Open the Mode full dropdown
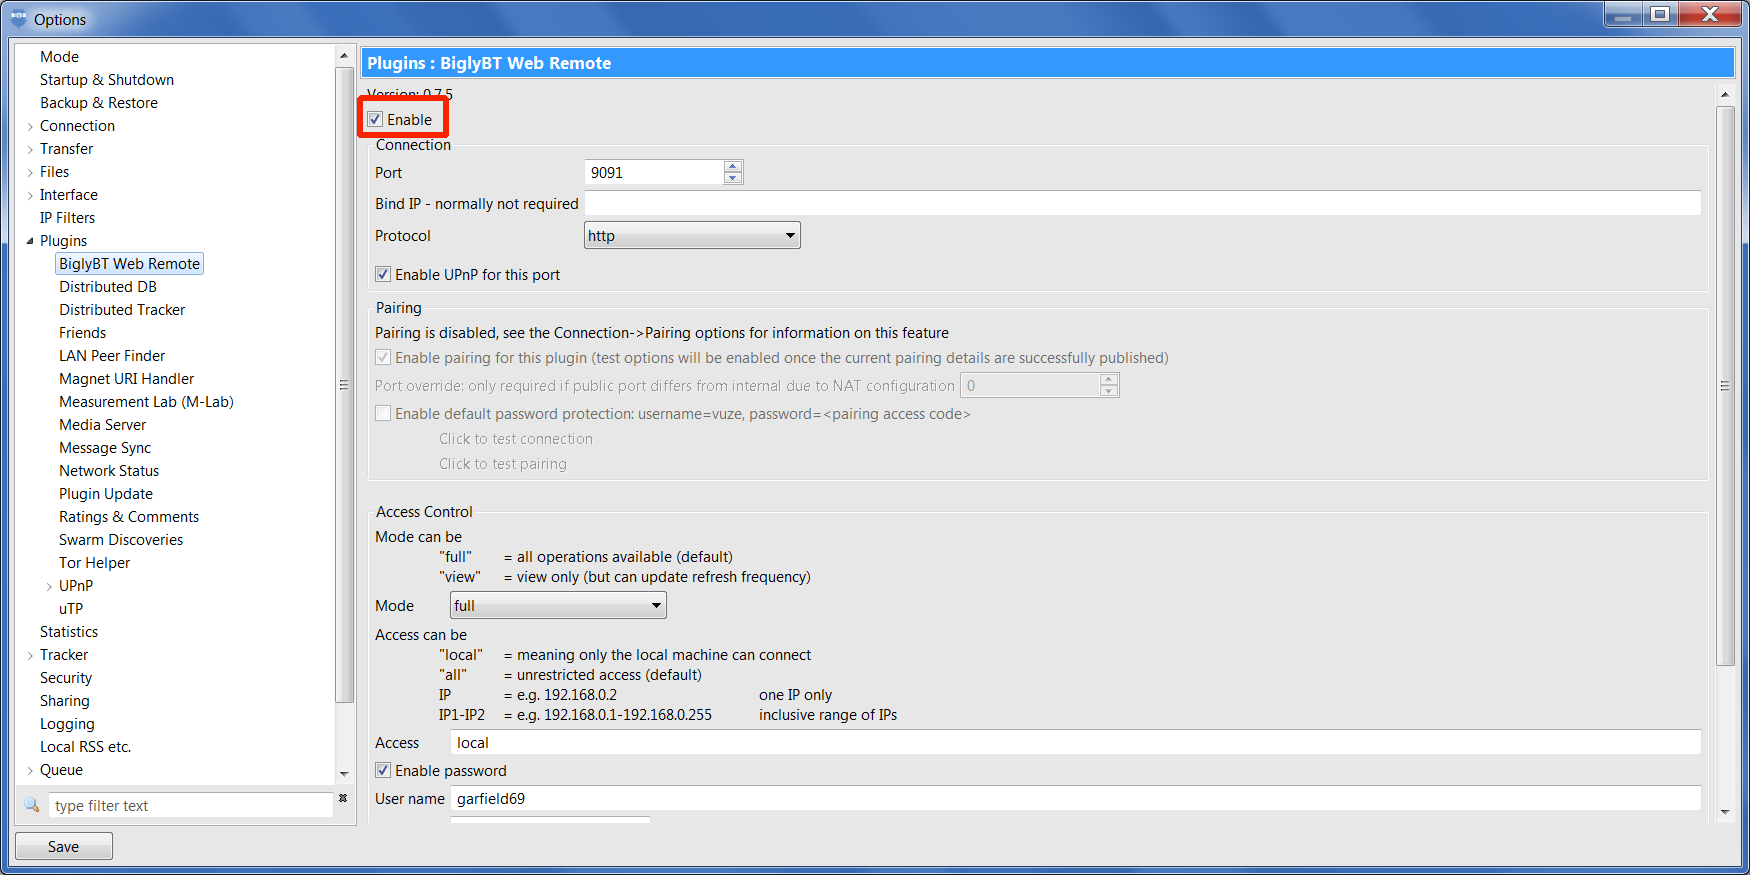The image size is (1750, 875). coord(558,605)
